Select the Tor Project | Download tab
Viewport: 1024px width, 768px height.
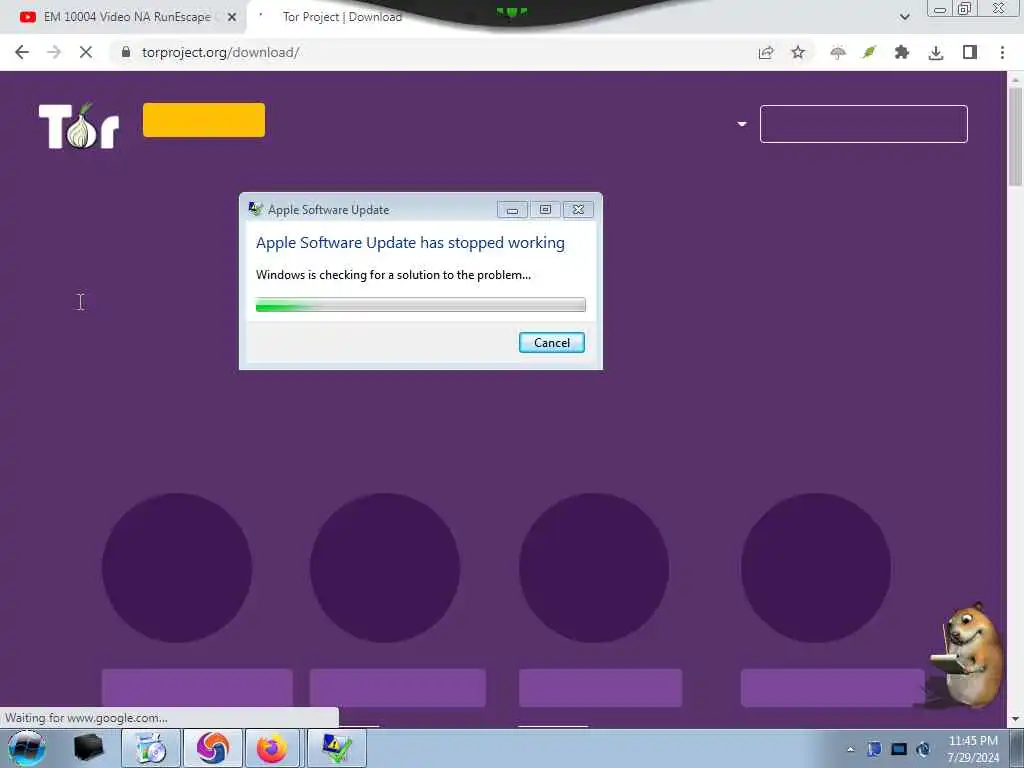(x=342, y=17)
